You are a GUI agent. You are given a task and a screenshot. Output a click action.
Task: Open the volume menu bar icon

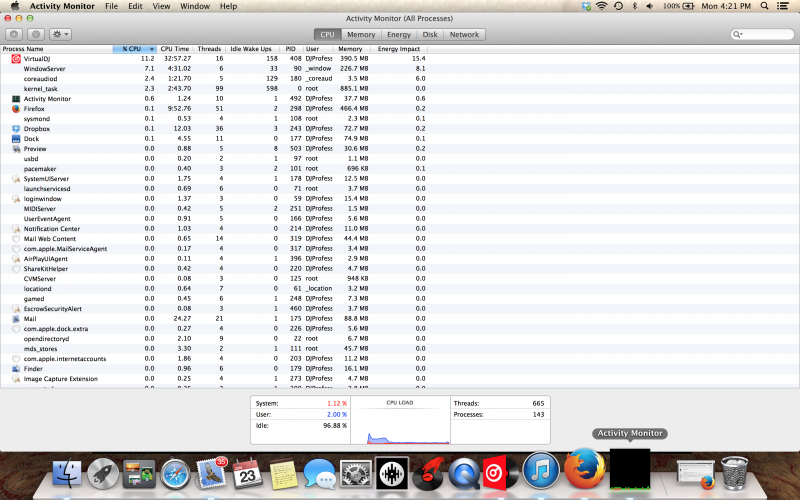click(649, 6)
